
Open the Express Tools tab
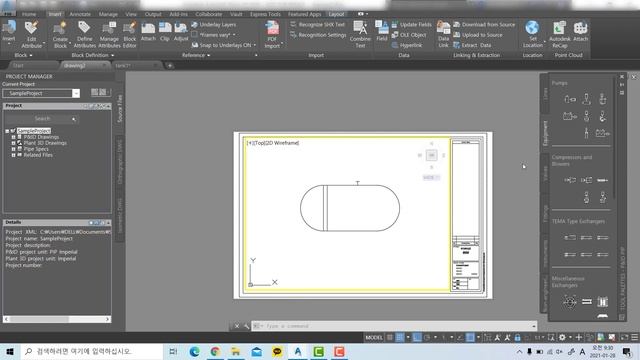coord(265,14)
